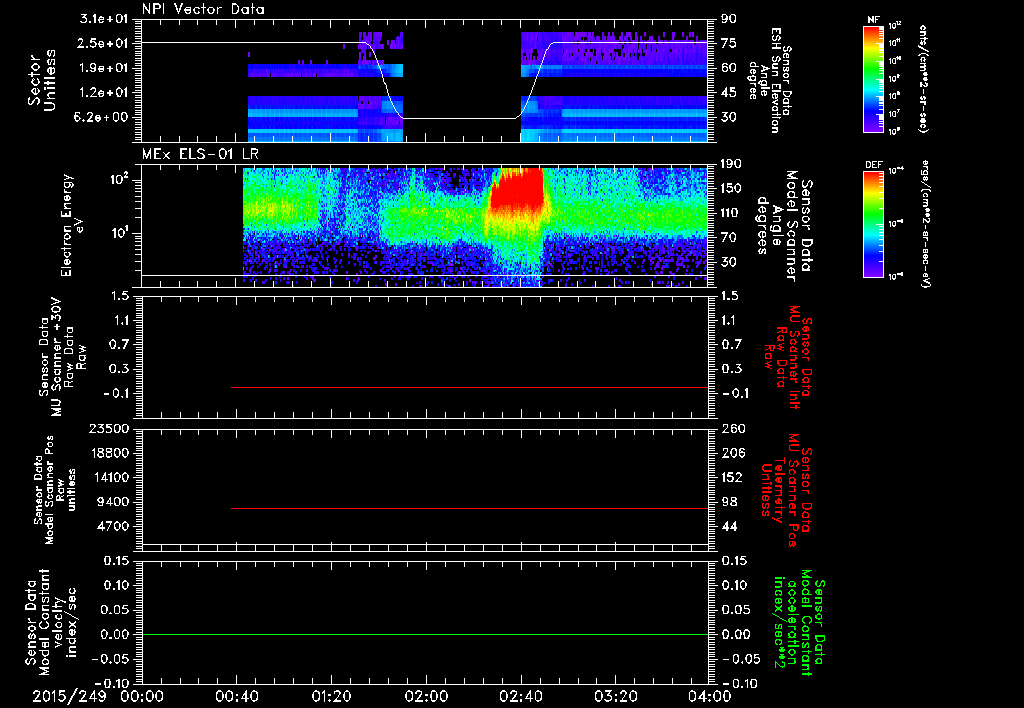Click the '152' telemetry axis tick
The height and width of the screenshot is (708, 1024).
[x=732, y=477]
